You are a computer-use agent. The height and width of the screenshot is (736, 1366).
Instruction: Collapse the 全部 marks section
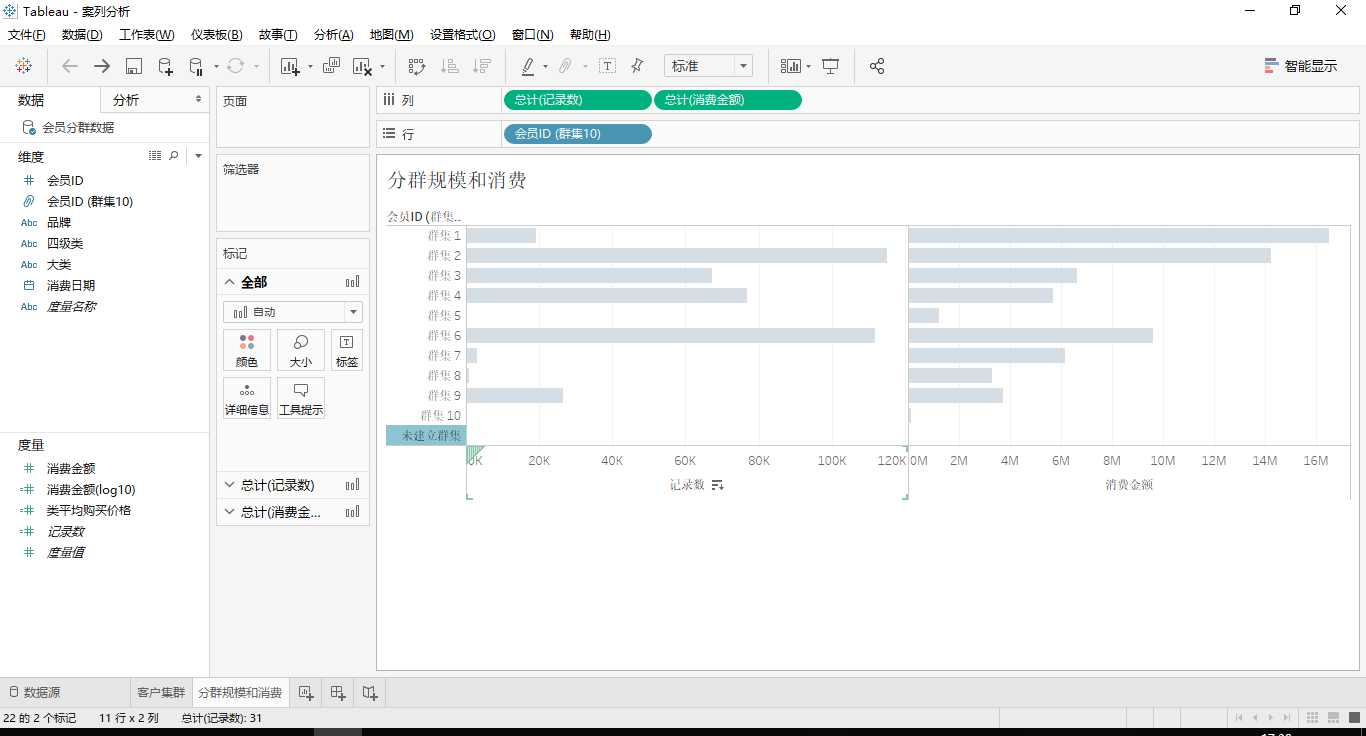click(x=229, y=283)
